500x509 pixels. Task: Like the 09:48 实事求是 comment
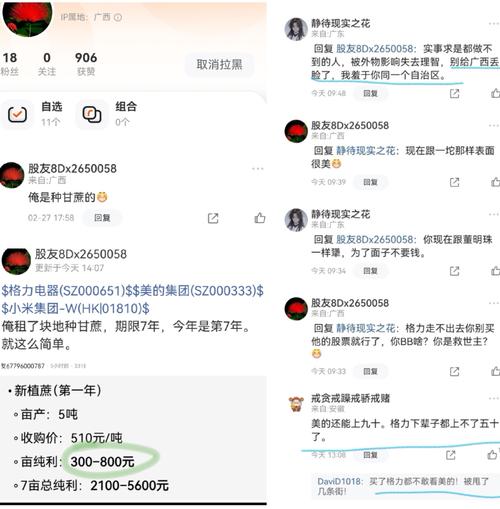coord(495,93)
